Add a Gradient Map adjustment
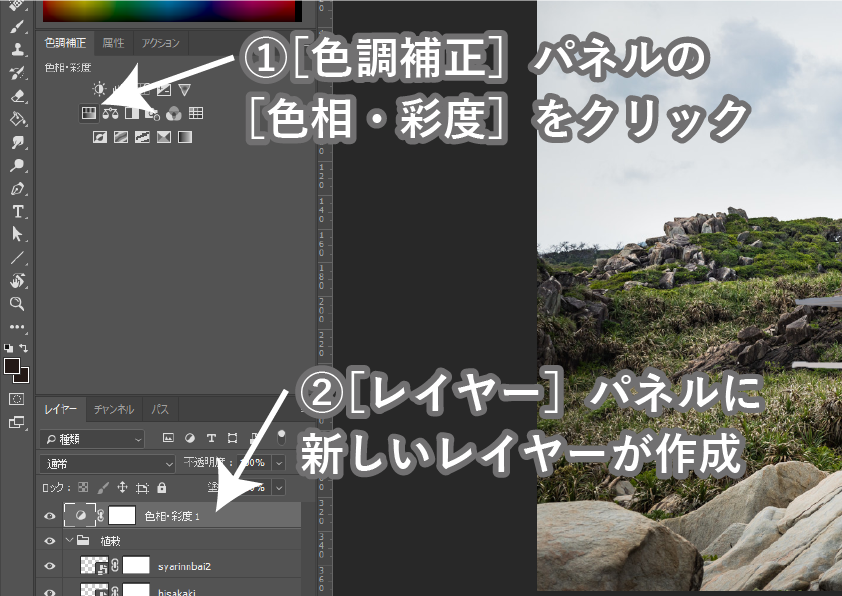The height and width of the screenshot is (596, 842). [x=185, y=137]
